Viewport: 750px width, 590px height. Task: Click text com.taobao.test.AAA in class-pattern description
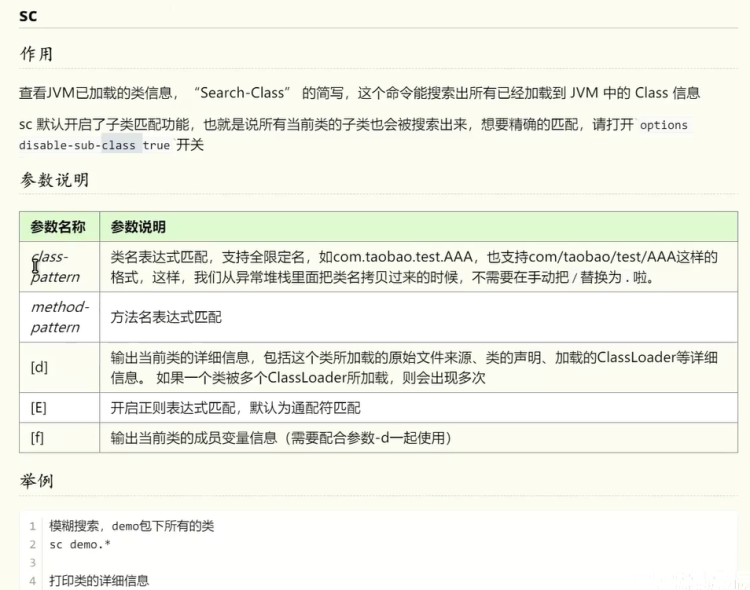[403, 257]
